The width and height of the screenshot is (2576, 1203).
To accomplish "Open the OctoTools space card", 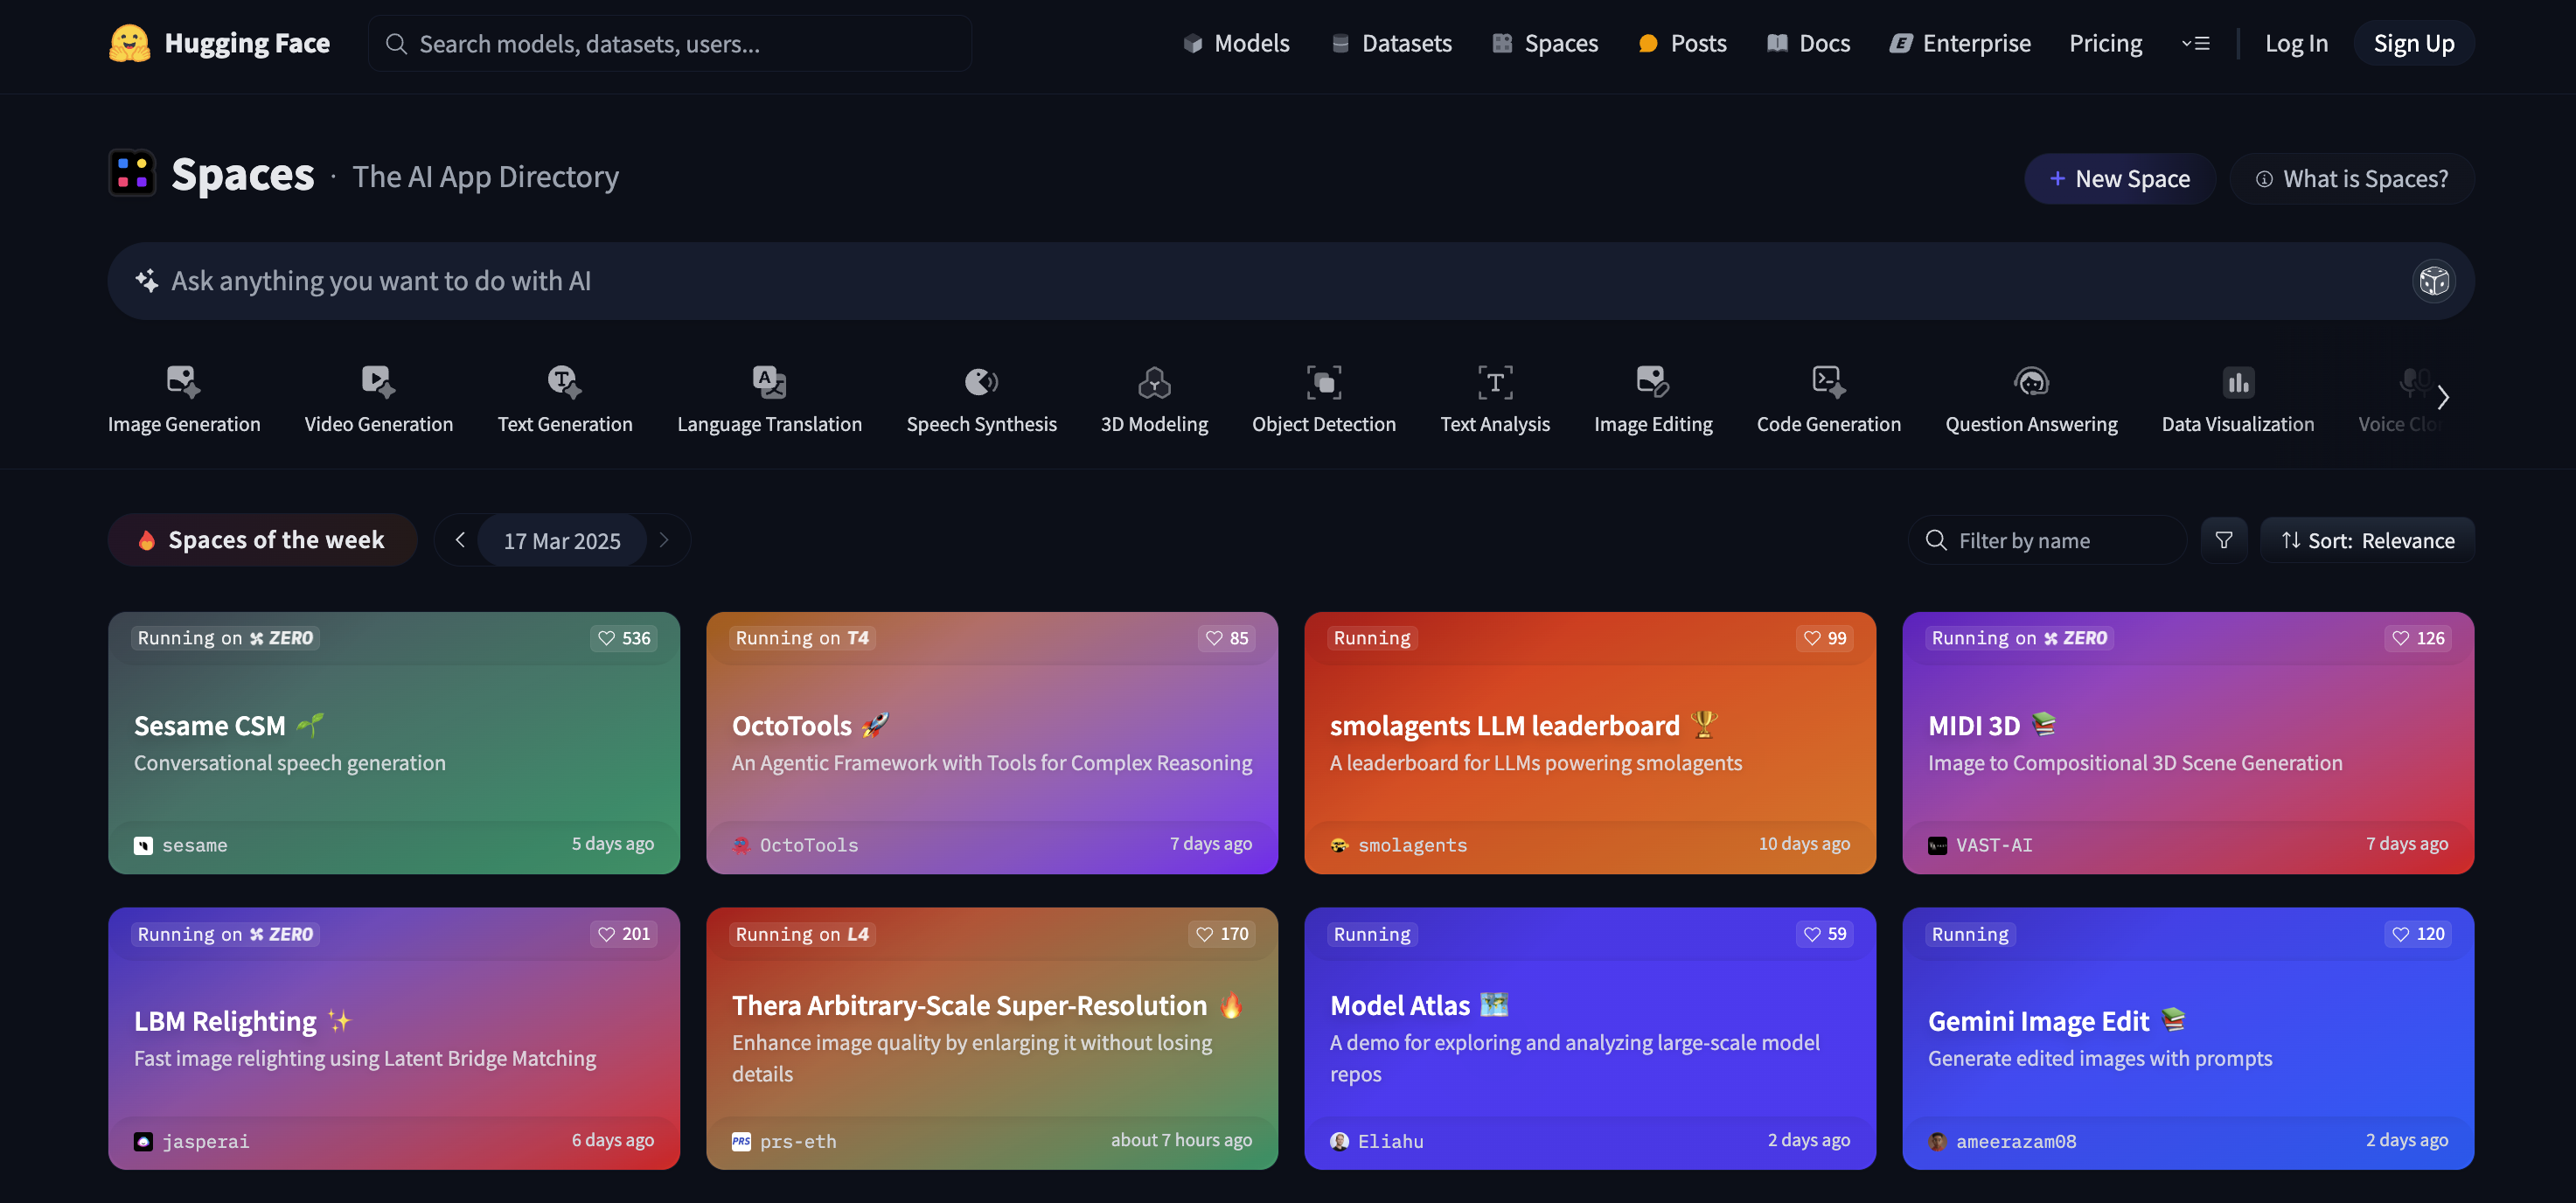I will 992,743.
